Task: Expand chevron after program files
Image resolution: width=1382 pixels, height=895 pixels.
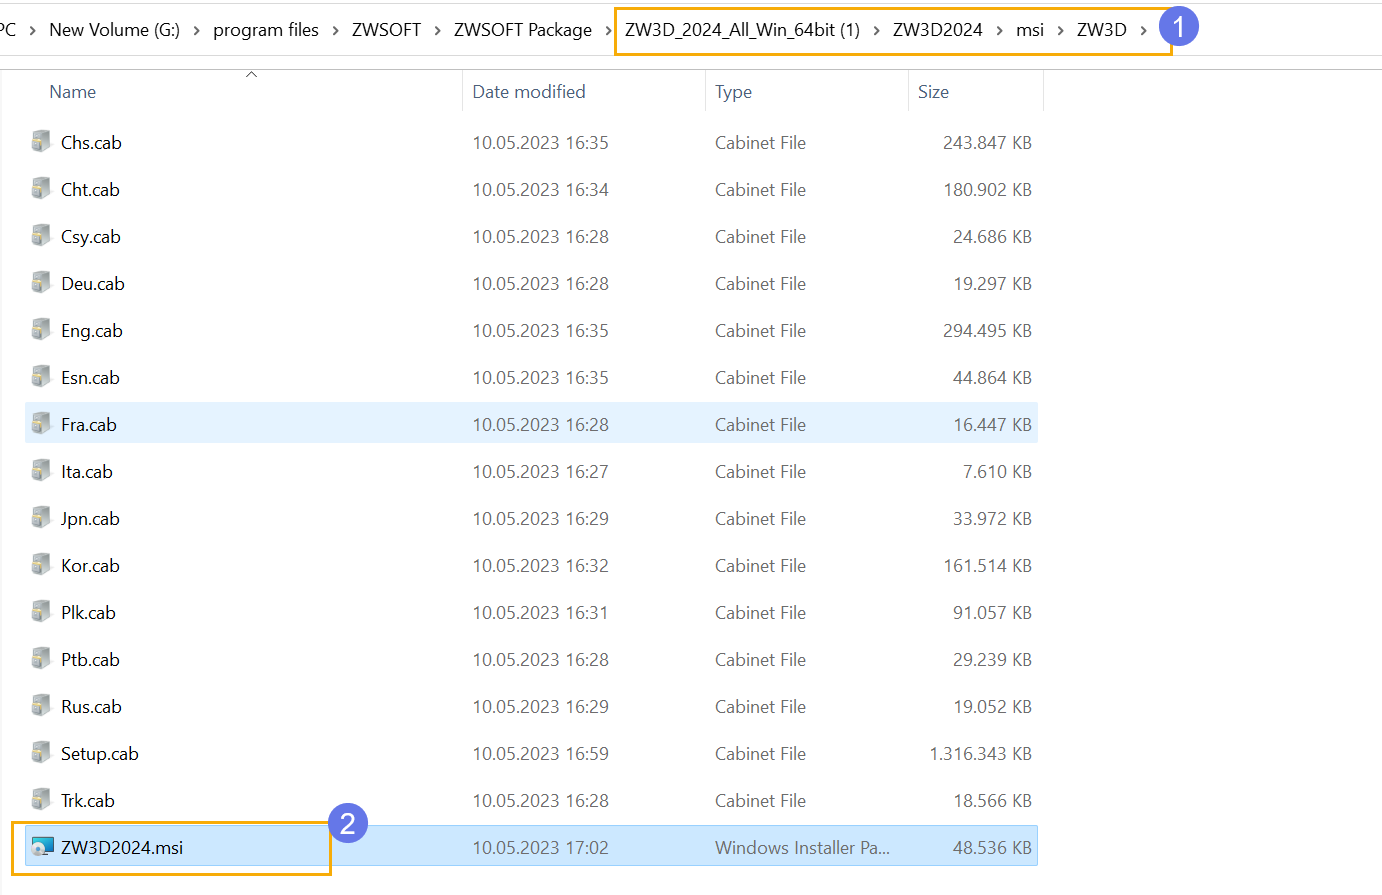Action: pos(335,31)
